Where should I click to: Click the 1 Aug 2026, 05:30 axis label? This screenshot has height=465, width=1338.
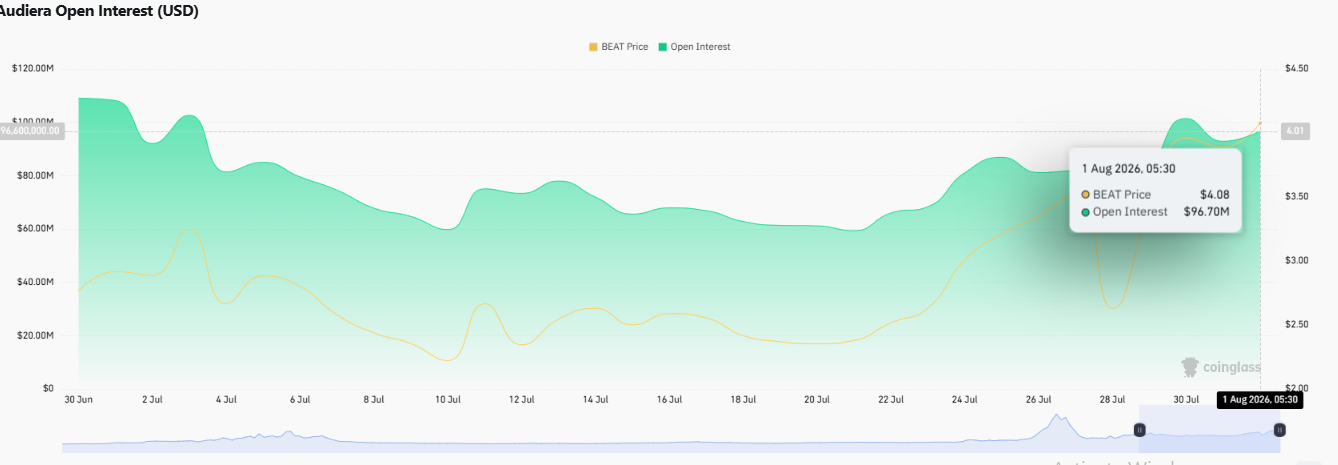(x=1259, y=400)
